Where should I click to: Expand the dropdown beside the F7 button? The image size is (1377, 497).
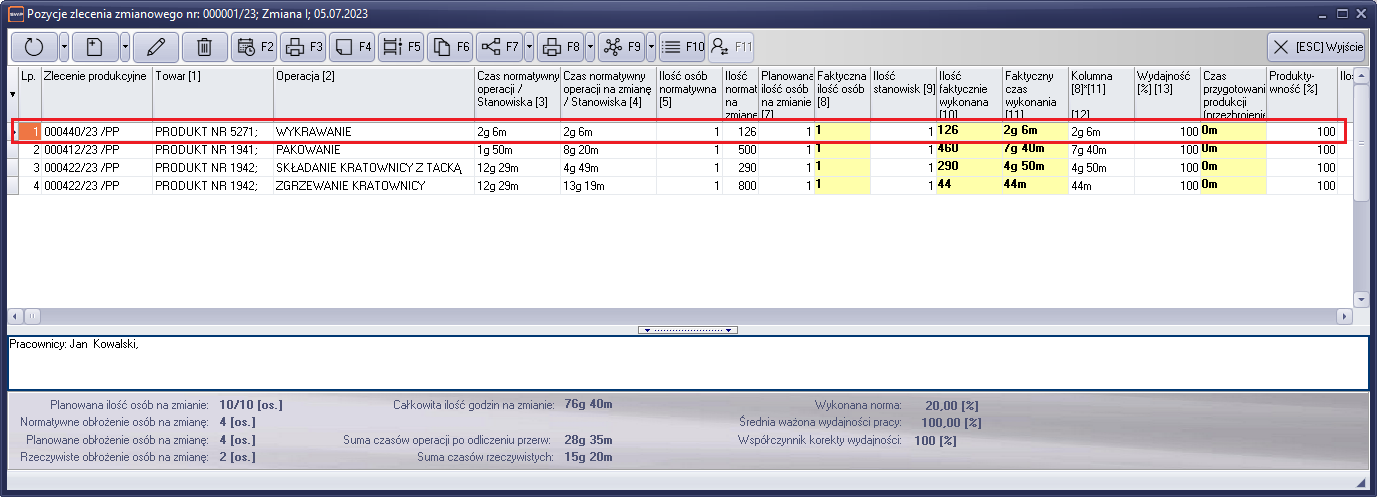click(528, 47)
